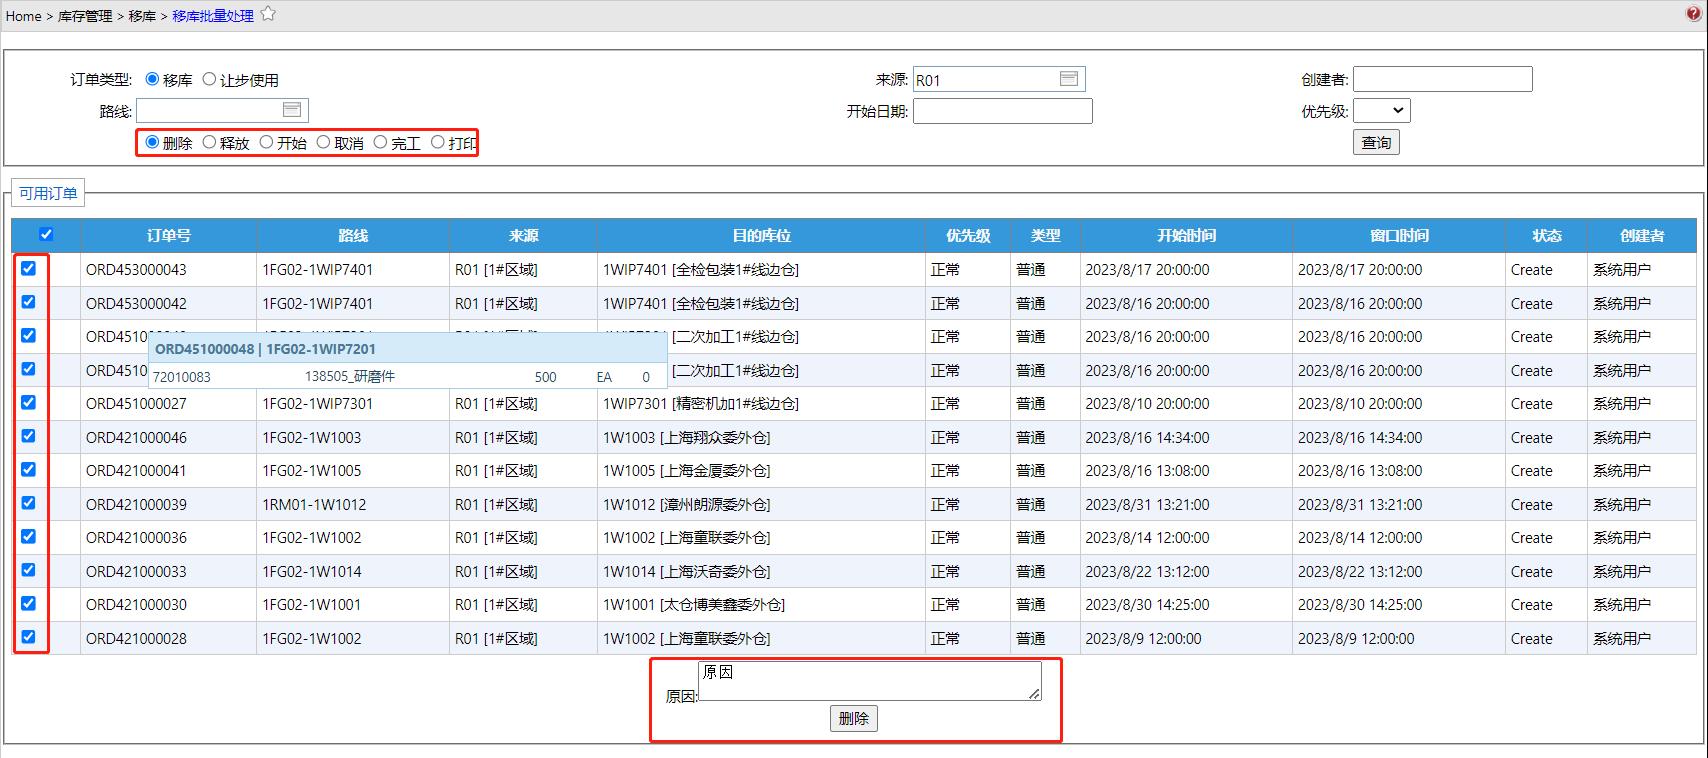Uncheck the row ORD451000027 checkbox

[28, 402]
